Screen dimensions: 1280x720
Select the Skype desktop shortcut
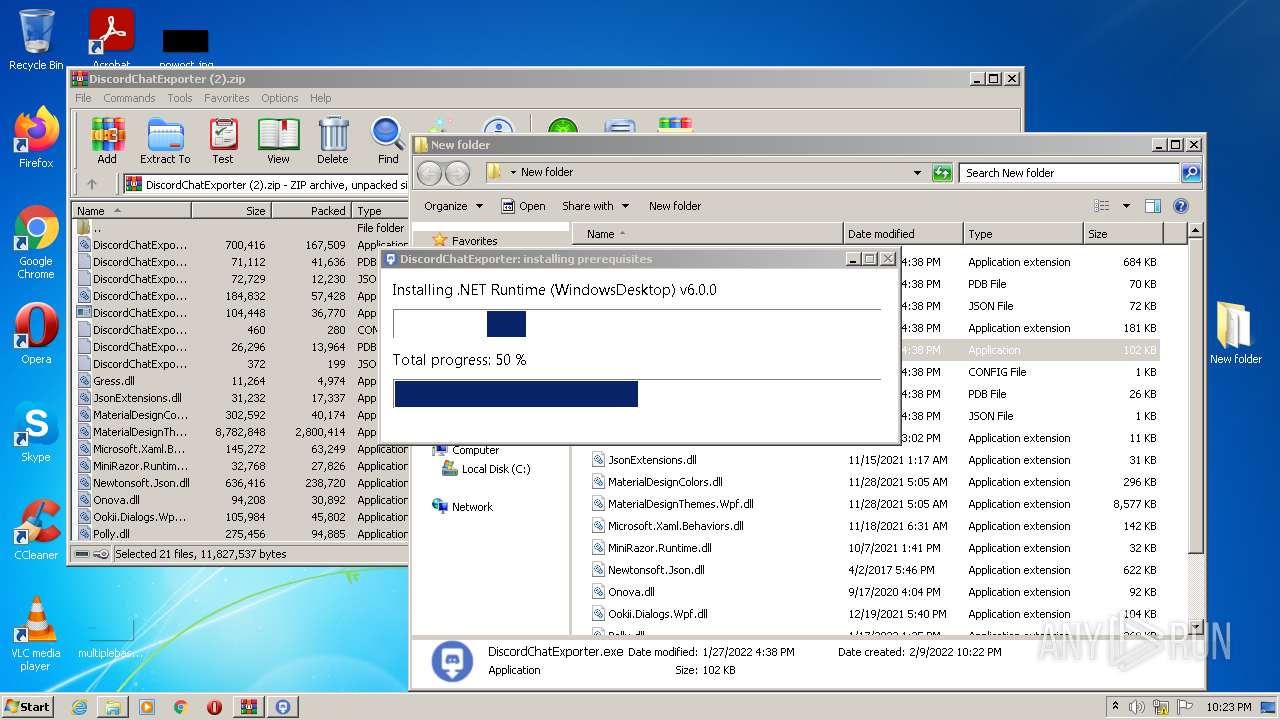[x=36, y=432]
